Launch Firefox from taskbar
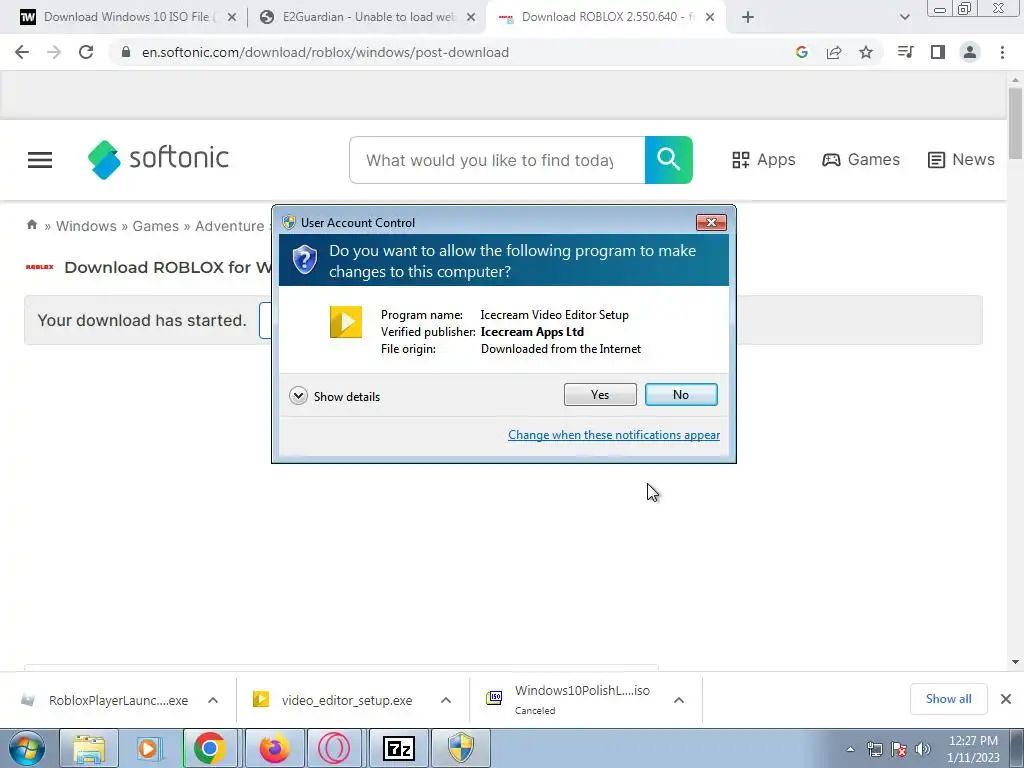 (274, 748)
